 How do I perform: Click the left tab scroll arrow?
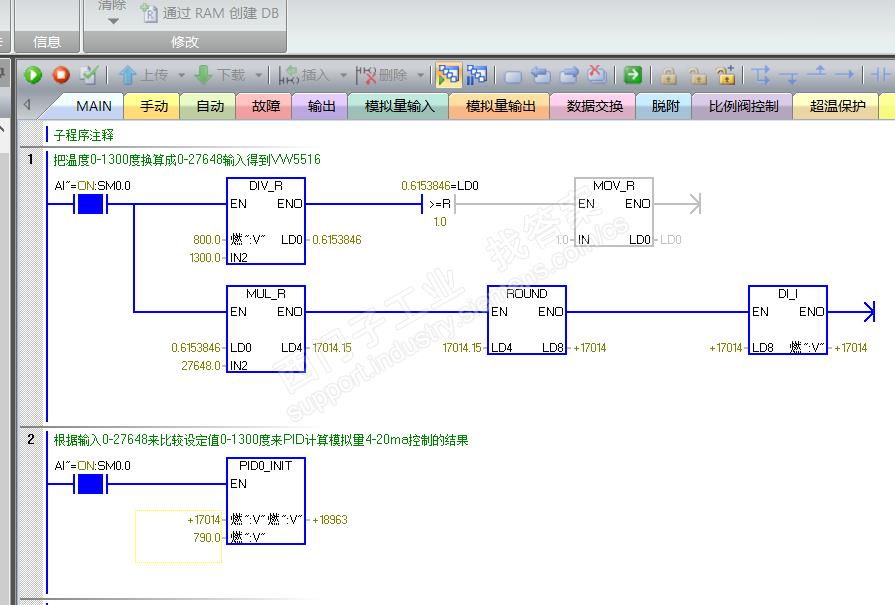27,105
